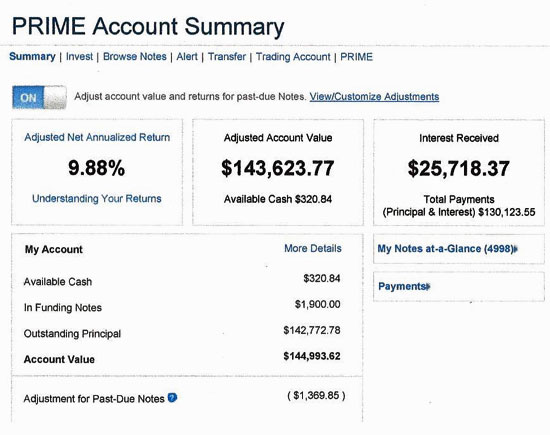Click the help icon beside Adjustment for Past-Due Notes
Screen dimensions: 550x435
pyautogui.click(x=172, y=398)
